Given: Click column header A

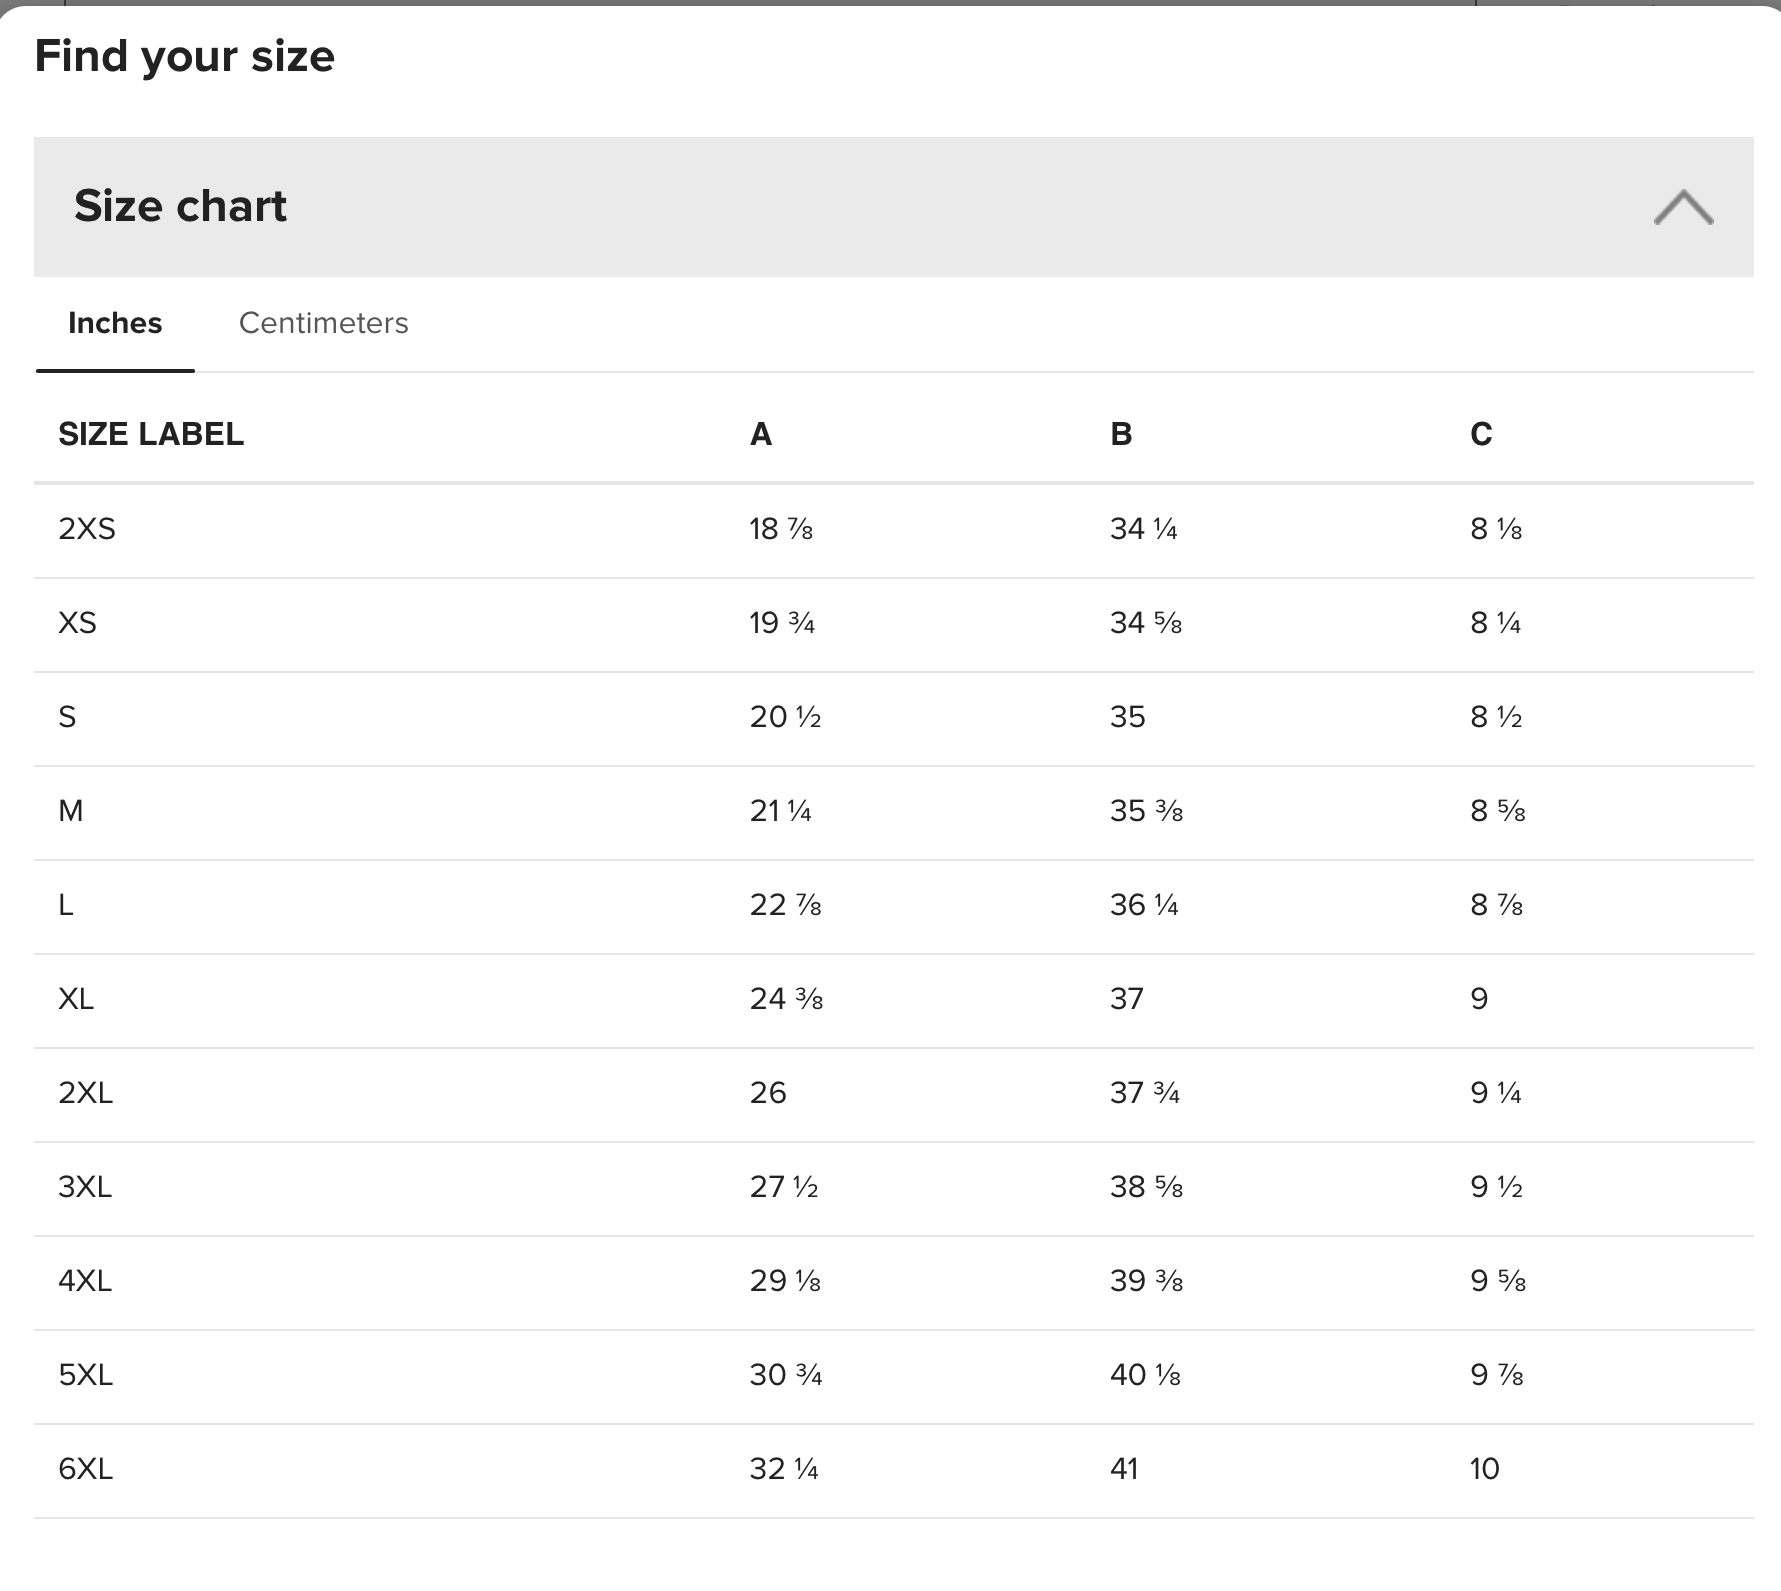Looking at the screenshot, I should coord(761,434).
